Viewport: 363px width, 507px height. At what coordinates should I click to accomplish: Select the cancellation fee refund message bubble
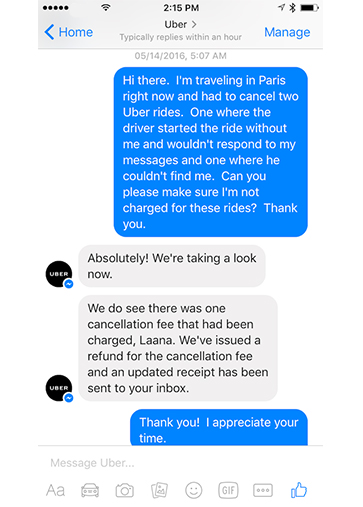[x=178, y=348]
